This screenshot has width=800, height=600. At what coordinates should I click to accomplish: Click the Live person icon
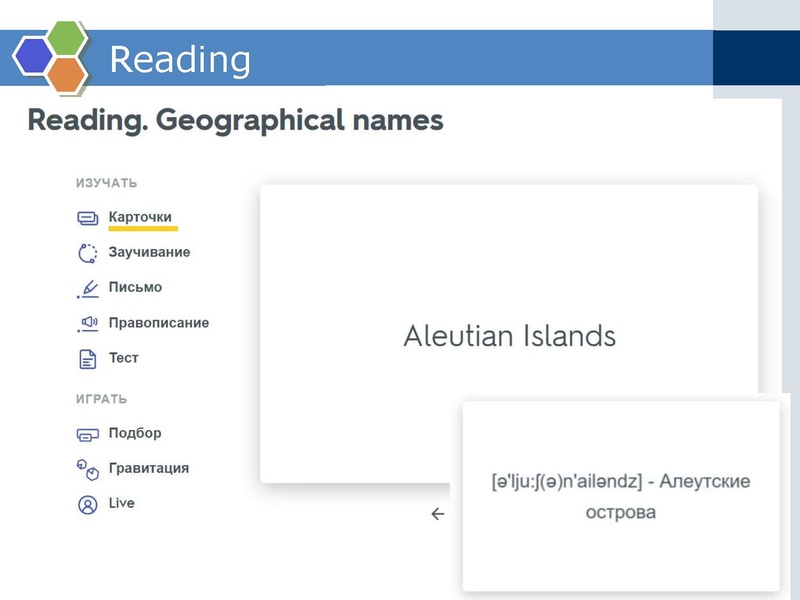pyautogui.click(x=88, y=503)
